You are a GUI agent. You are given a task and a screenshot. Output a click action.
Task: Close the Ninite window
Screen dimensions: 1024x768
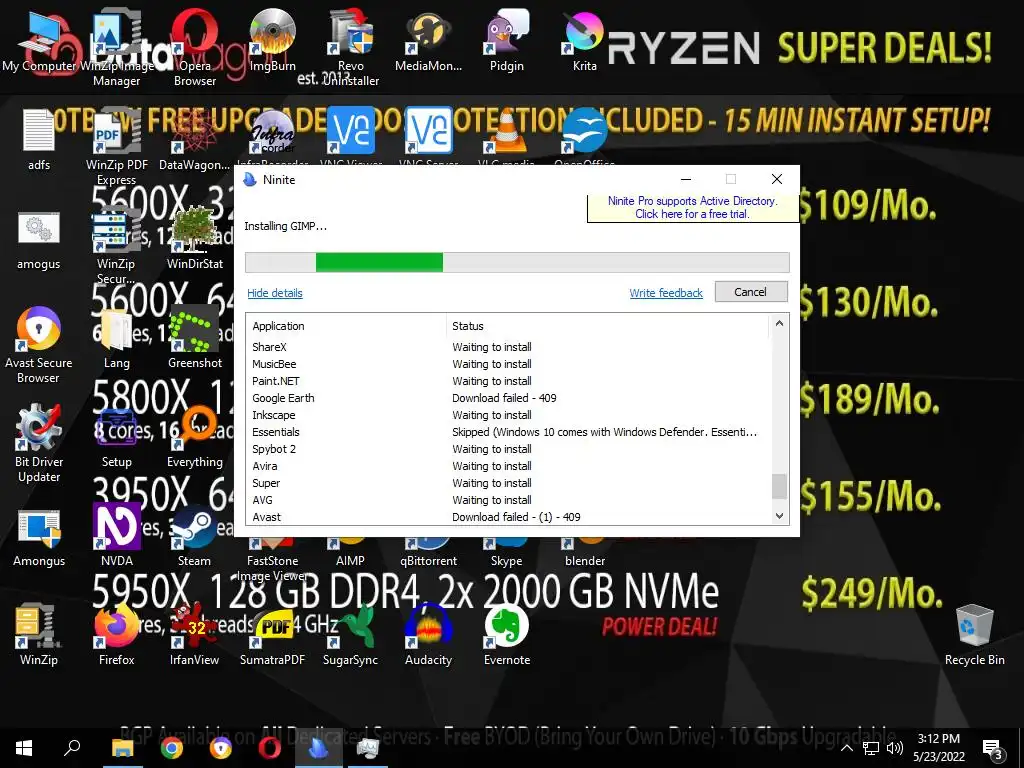coord(776,179)
